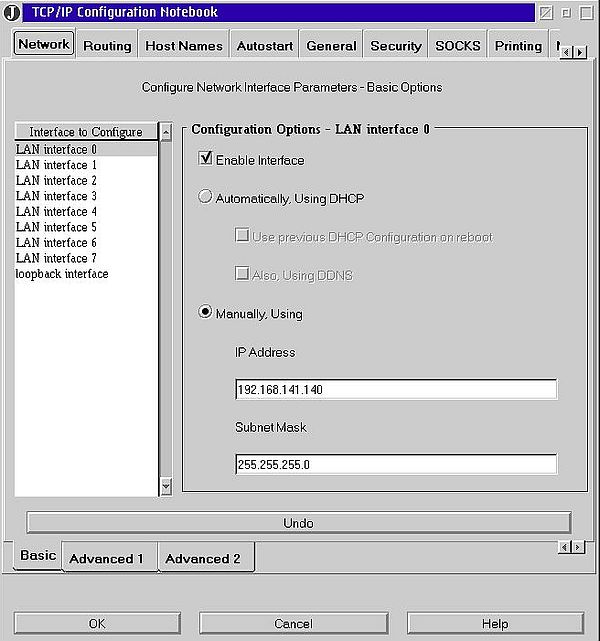This screenshot has height=641, width=600.
Task: Open the Security tab
Action: (395, 46)
